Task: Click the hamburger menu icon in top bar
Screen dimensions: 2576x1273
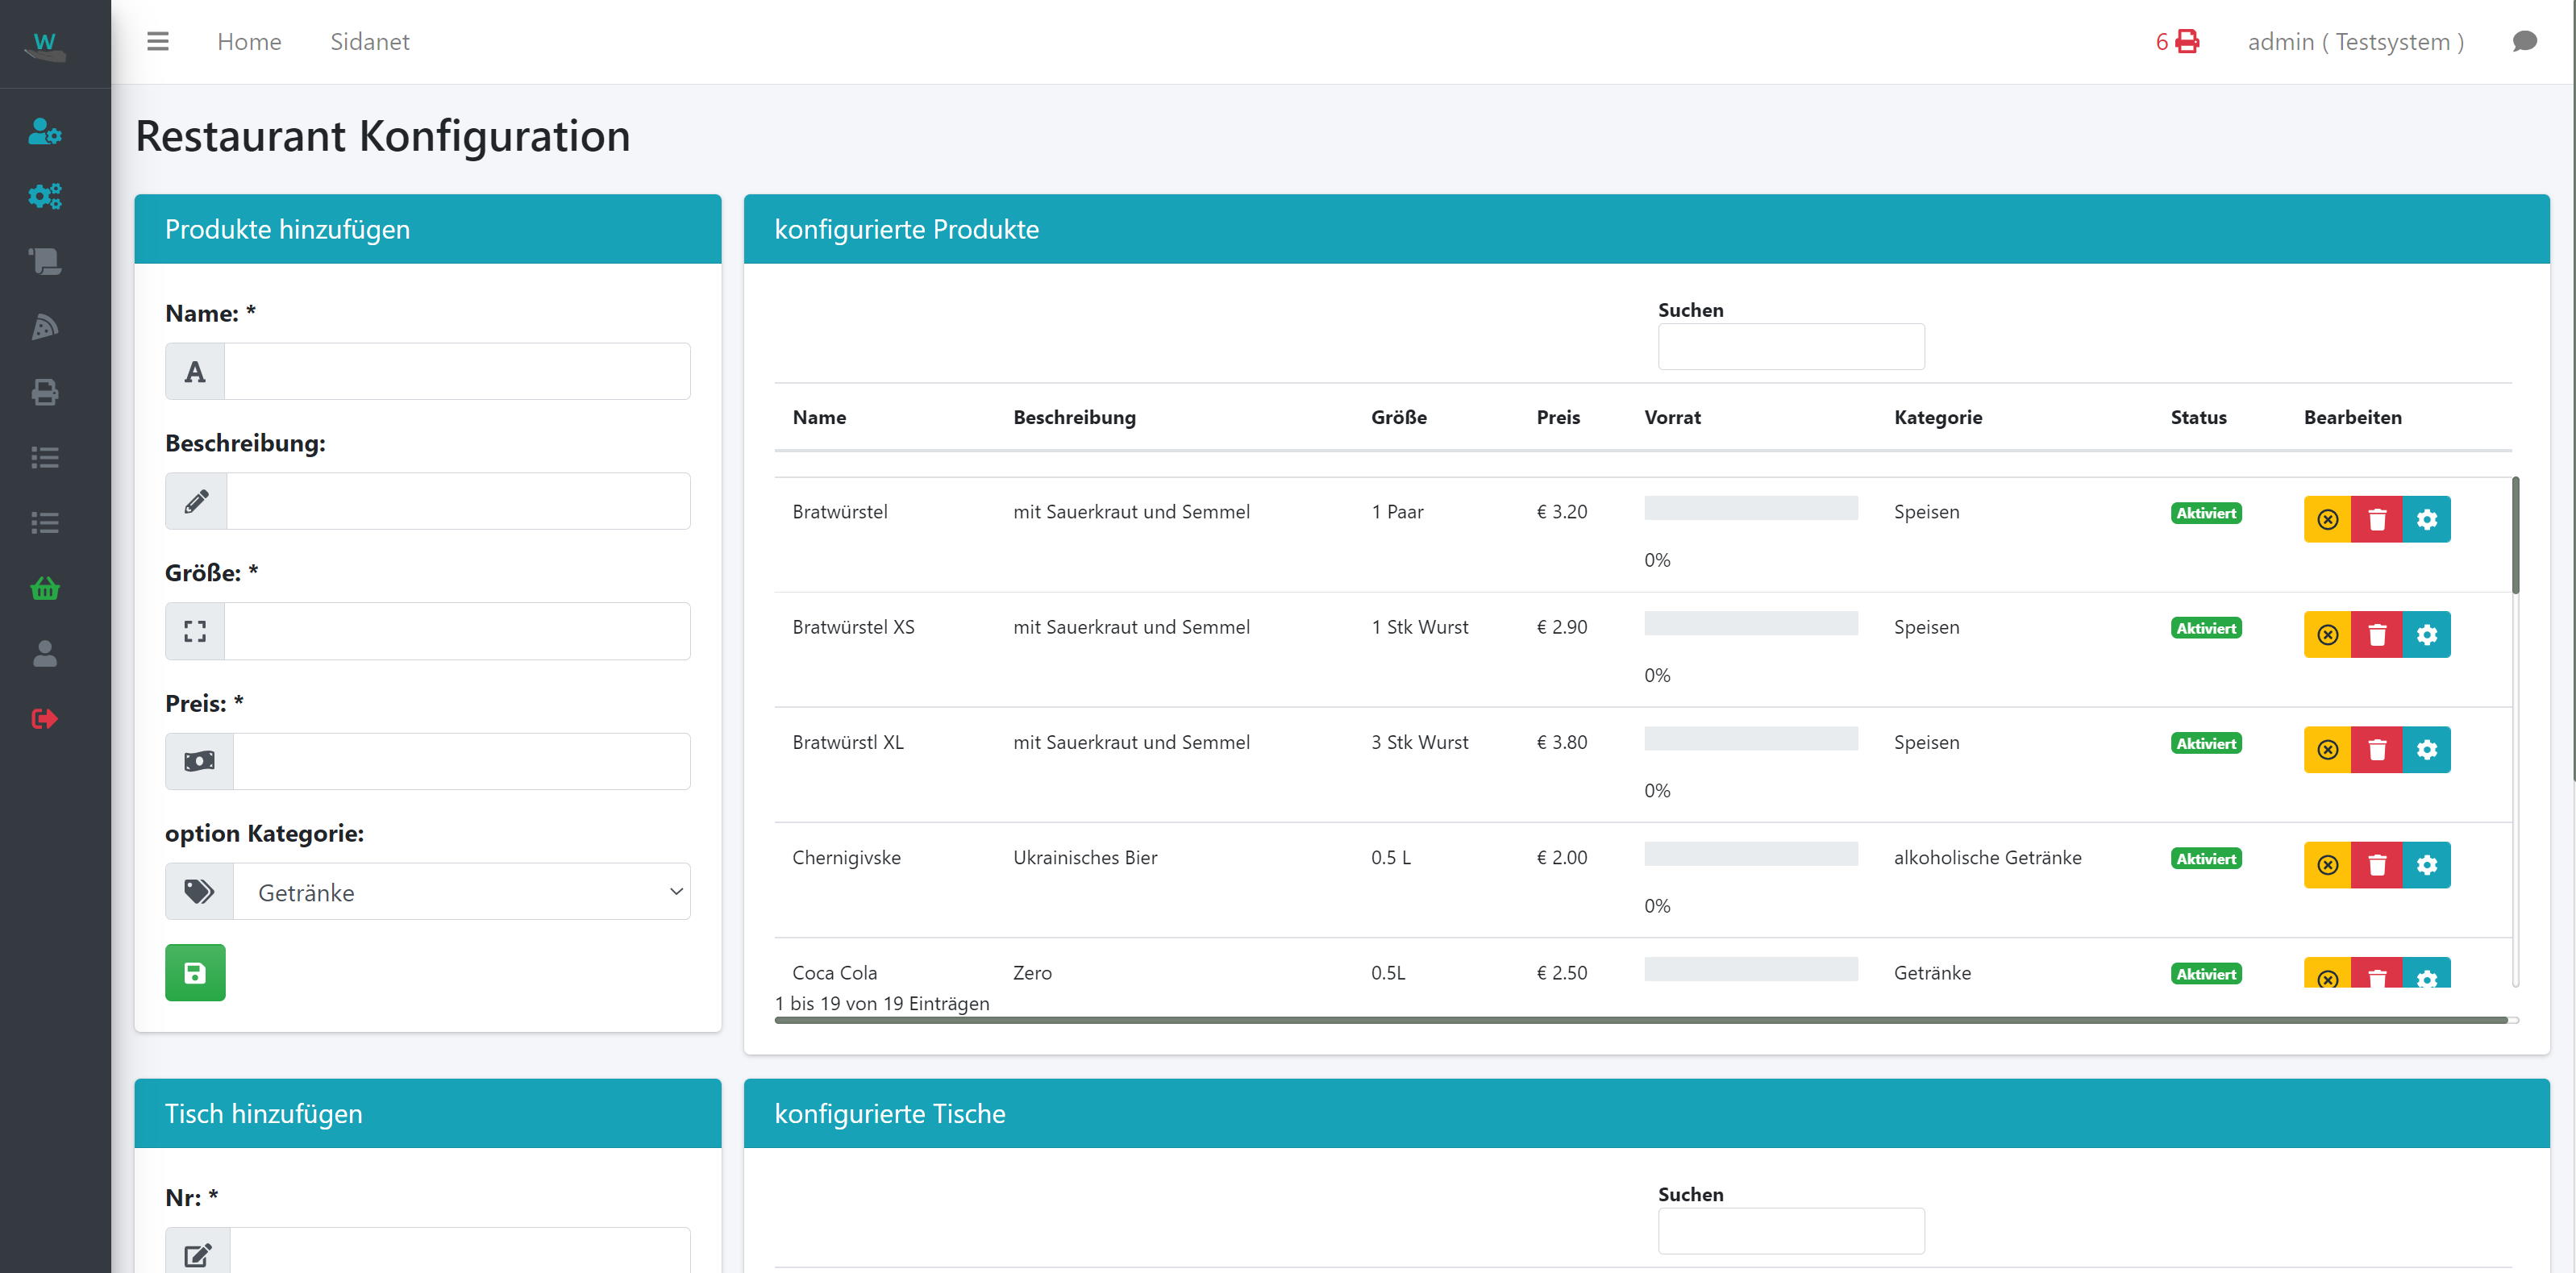Action: coord(157,41)
